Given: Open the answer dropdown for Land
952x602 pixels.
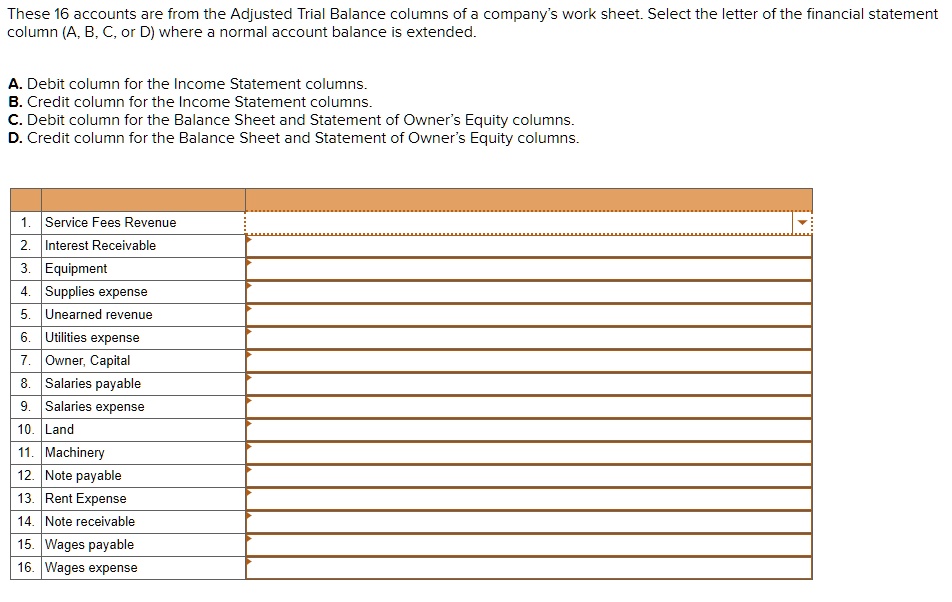Looking at the screenshot, I should coord(528,429).
